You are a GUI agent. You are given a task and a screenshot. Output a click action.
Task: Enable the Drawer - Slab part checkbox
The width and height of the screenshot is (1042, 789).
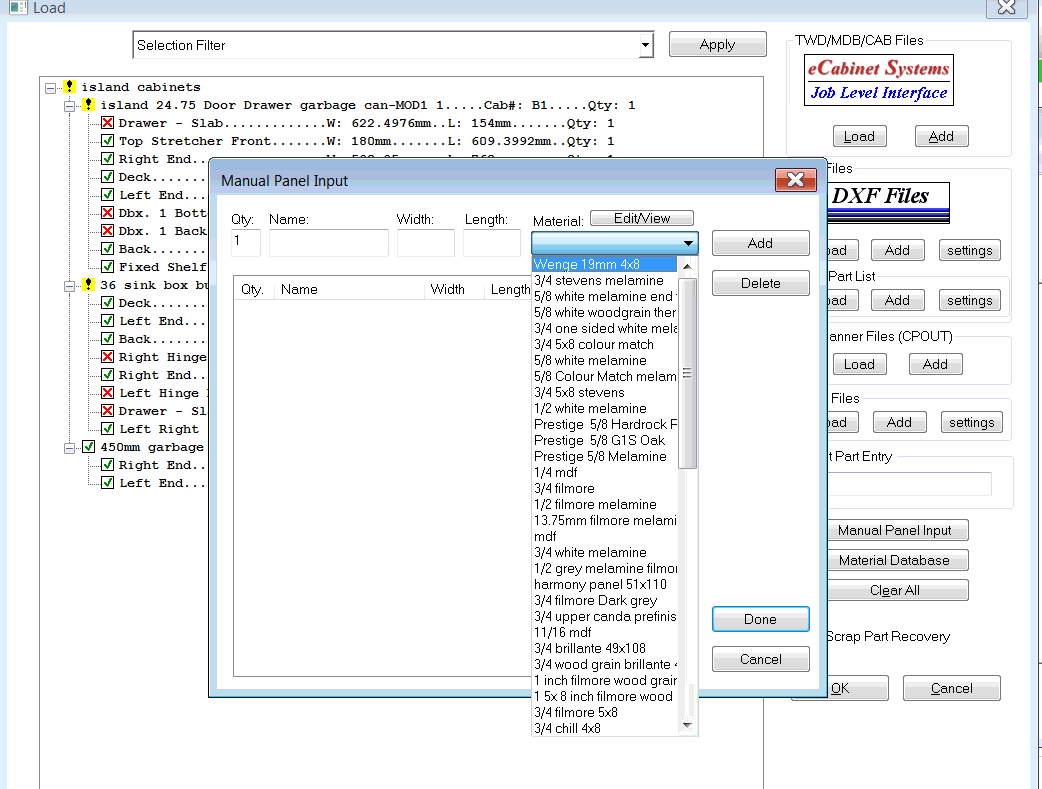[107, 123]
